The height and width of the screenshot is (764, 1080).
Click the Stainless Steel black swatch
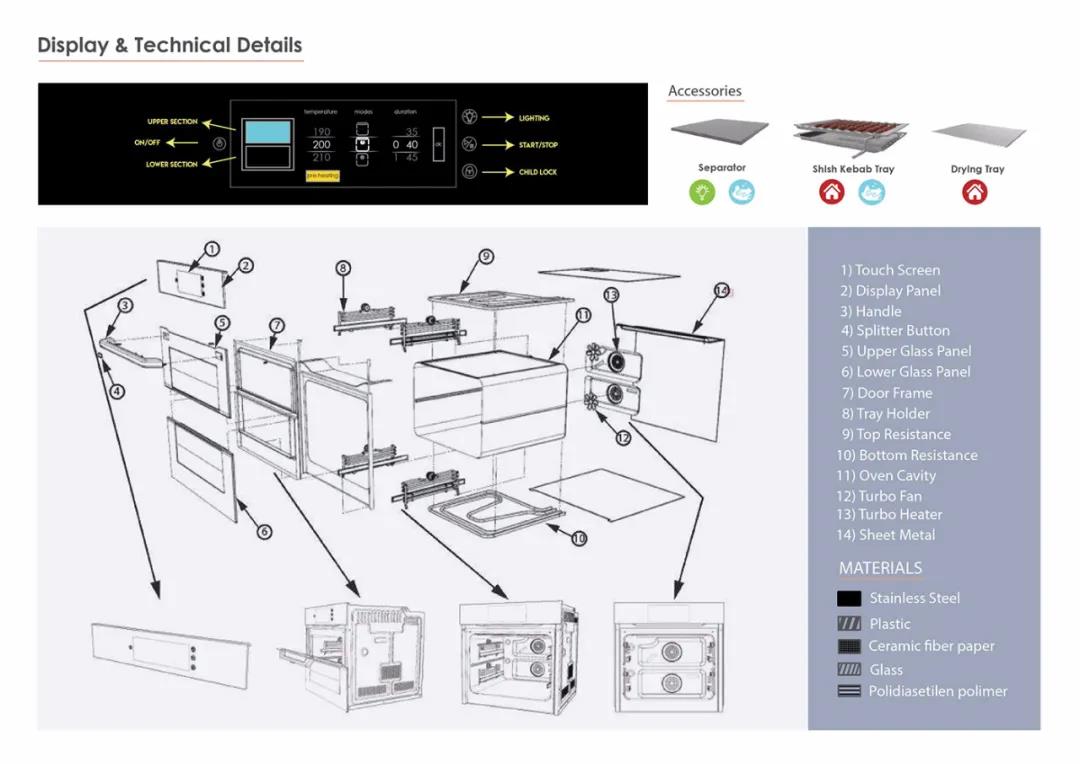click(849, 599)
